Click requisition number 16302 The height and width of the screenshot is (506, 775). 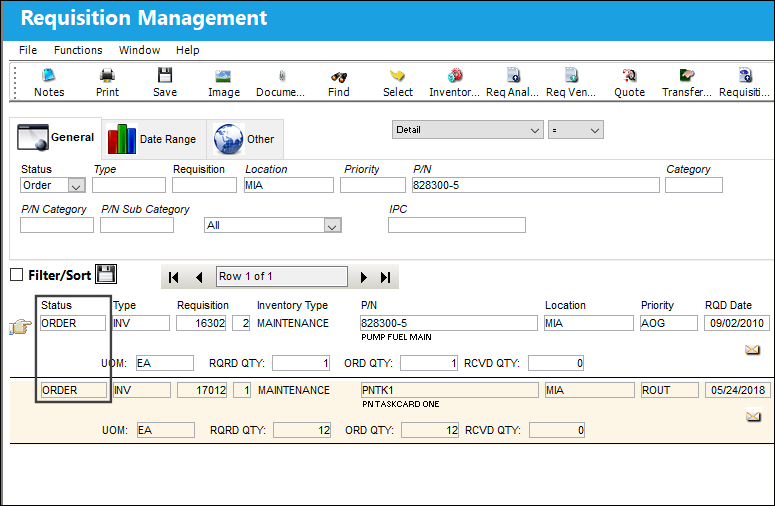201,323
